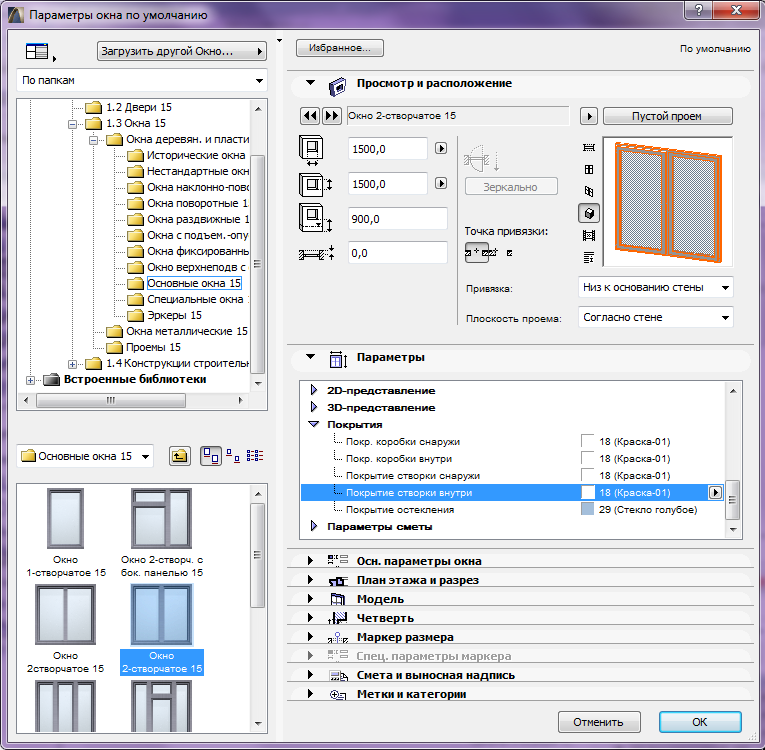Viewport: 765px width, 750px height.
Task: Click window width dimension icon
Action: (315, 150)
